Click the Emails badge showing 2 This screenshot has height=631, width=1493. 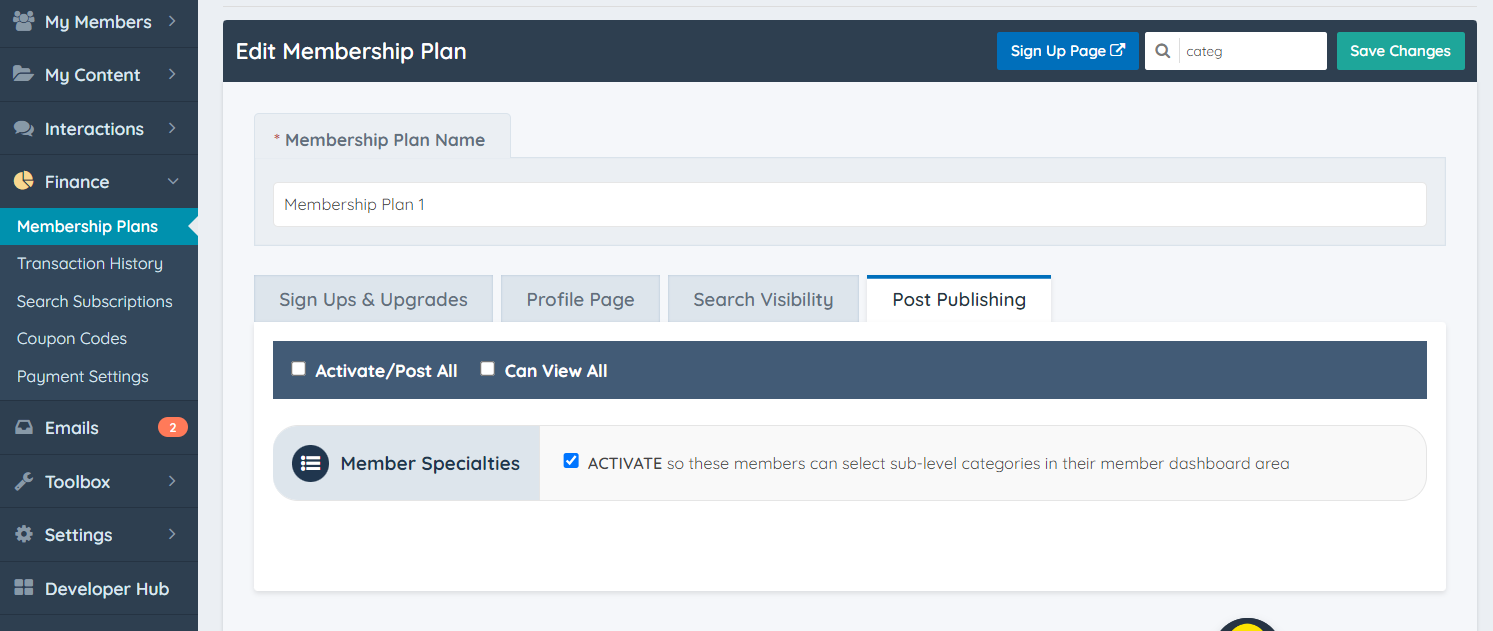tap(172, 428)
